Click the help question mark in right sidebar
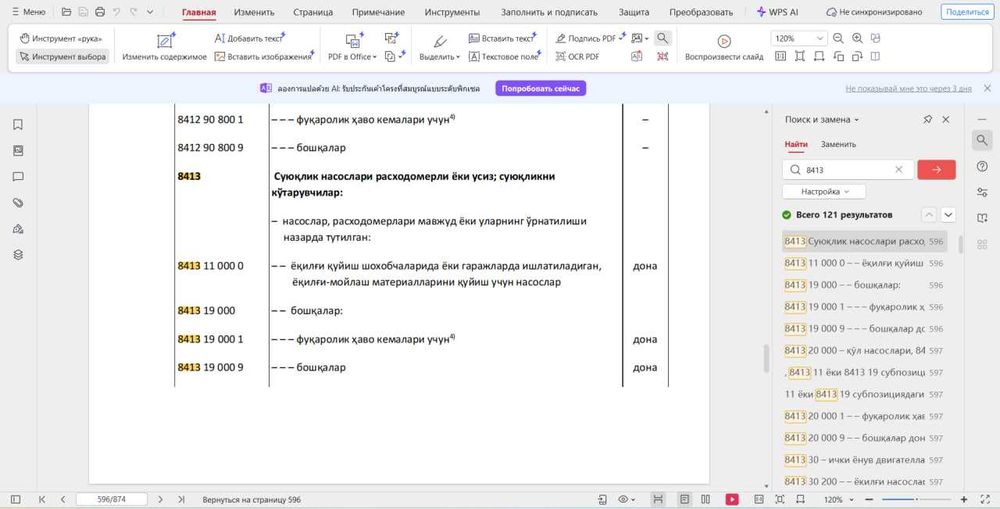The image size is (1000, 509). (x=982, y=166)
